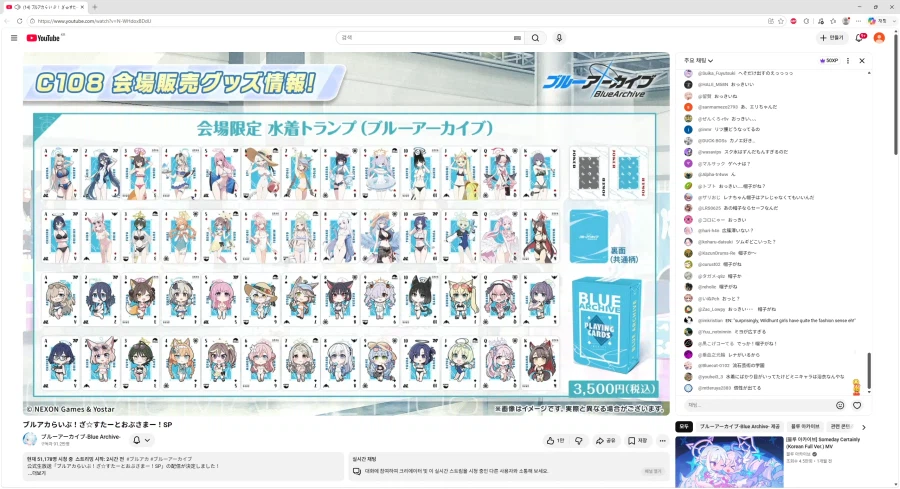The width and height of the screenshot is (900, 489).
Task: Share the video using 공유
Action: (x=606, y=441)
